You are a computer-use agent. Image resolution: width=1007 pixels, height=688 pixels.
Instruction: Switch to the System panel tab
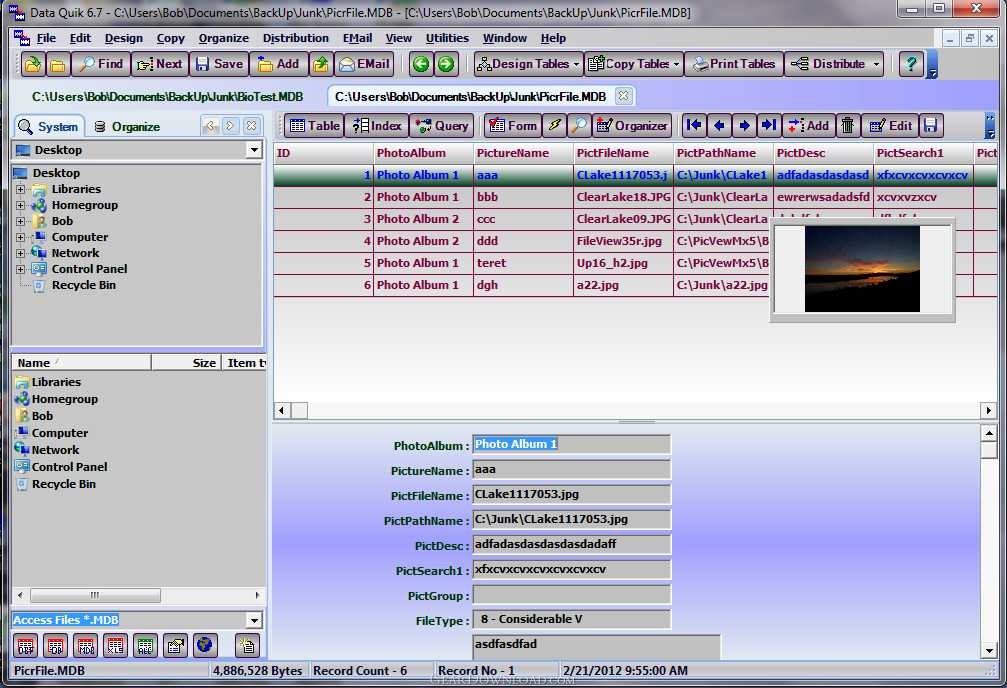[x=49, y=127]
